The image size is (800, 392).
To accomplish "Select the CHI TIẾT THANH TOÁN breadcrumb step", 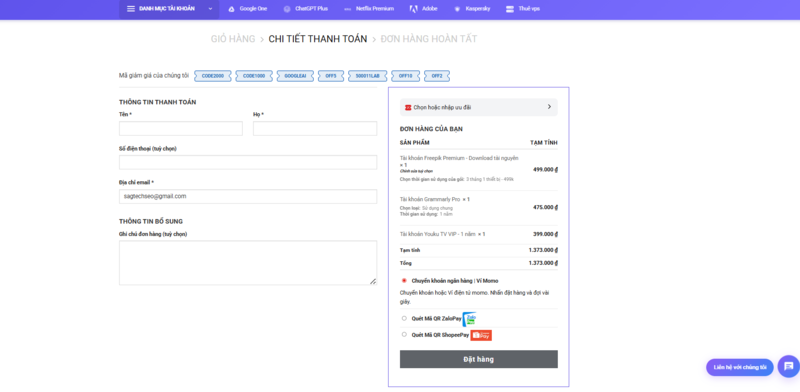I will (x=318, y=39).
